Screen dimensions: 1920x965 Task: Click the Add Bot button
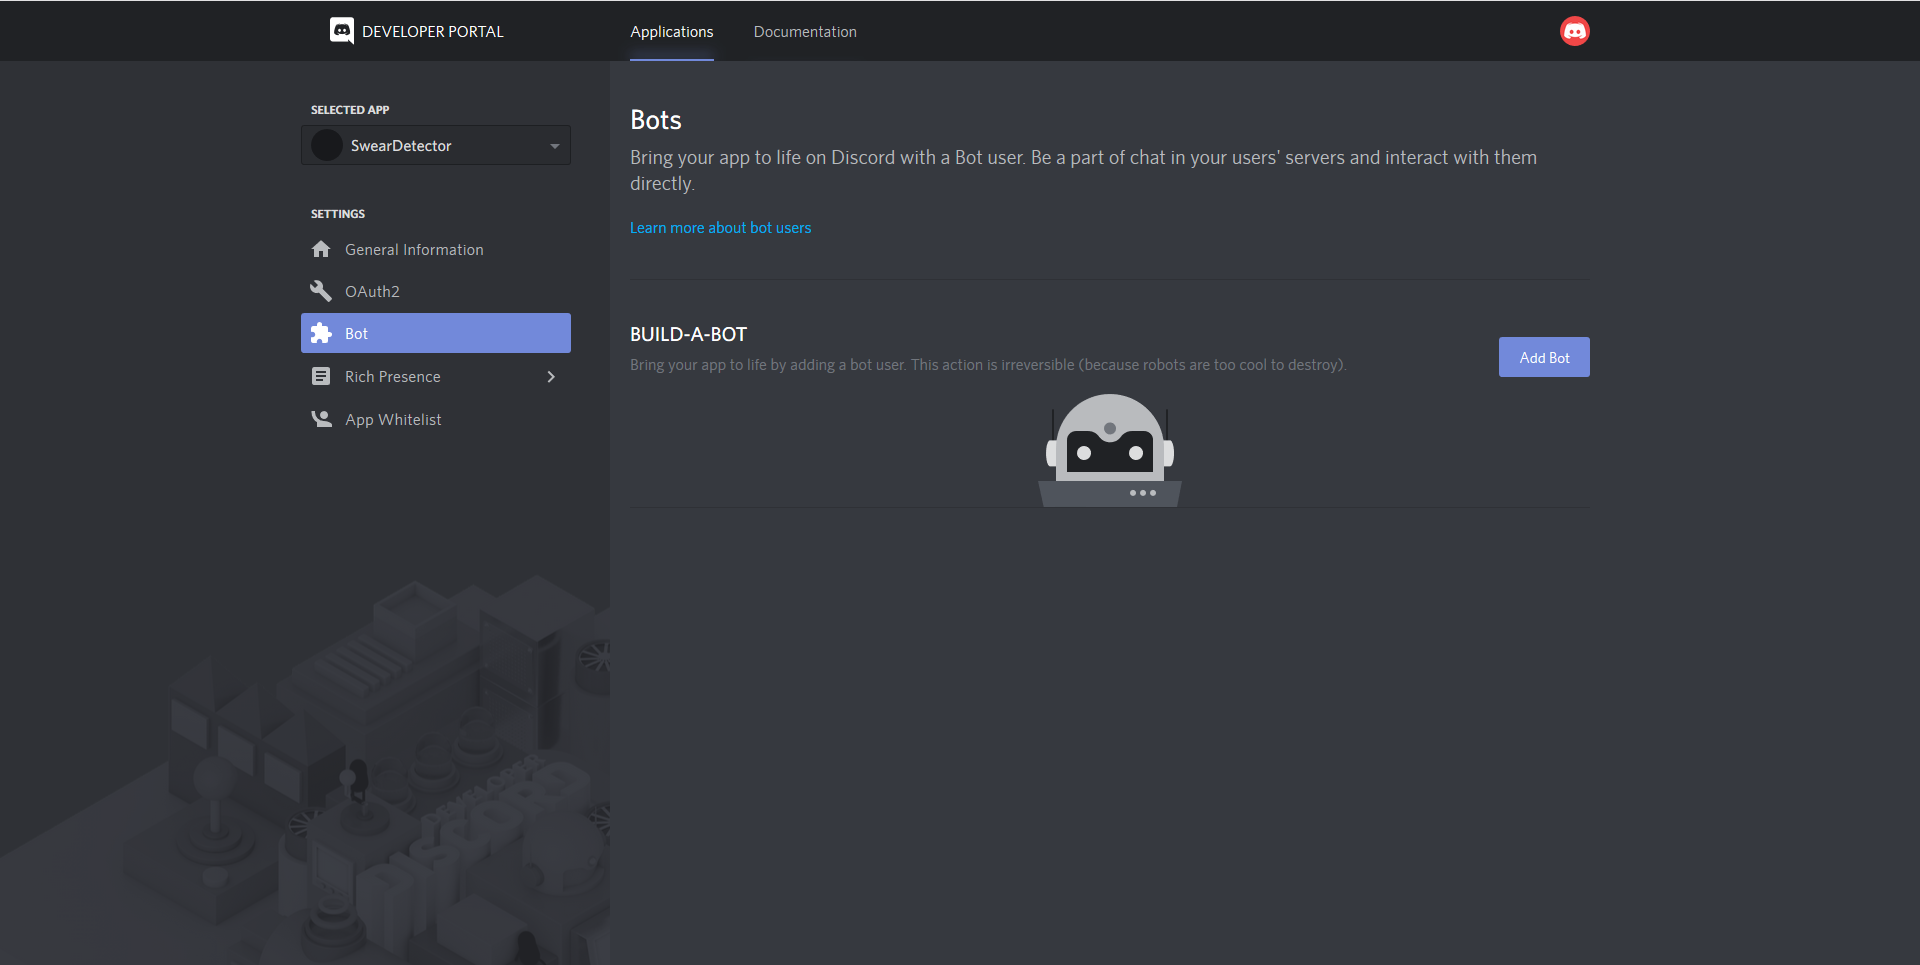(x=1544, y=357)
